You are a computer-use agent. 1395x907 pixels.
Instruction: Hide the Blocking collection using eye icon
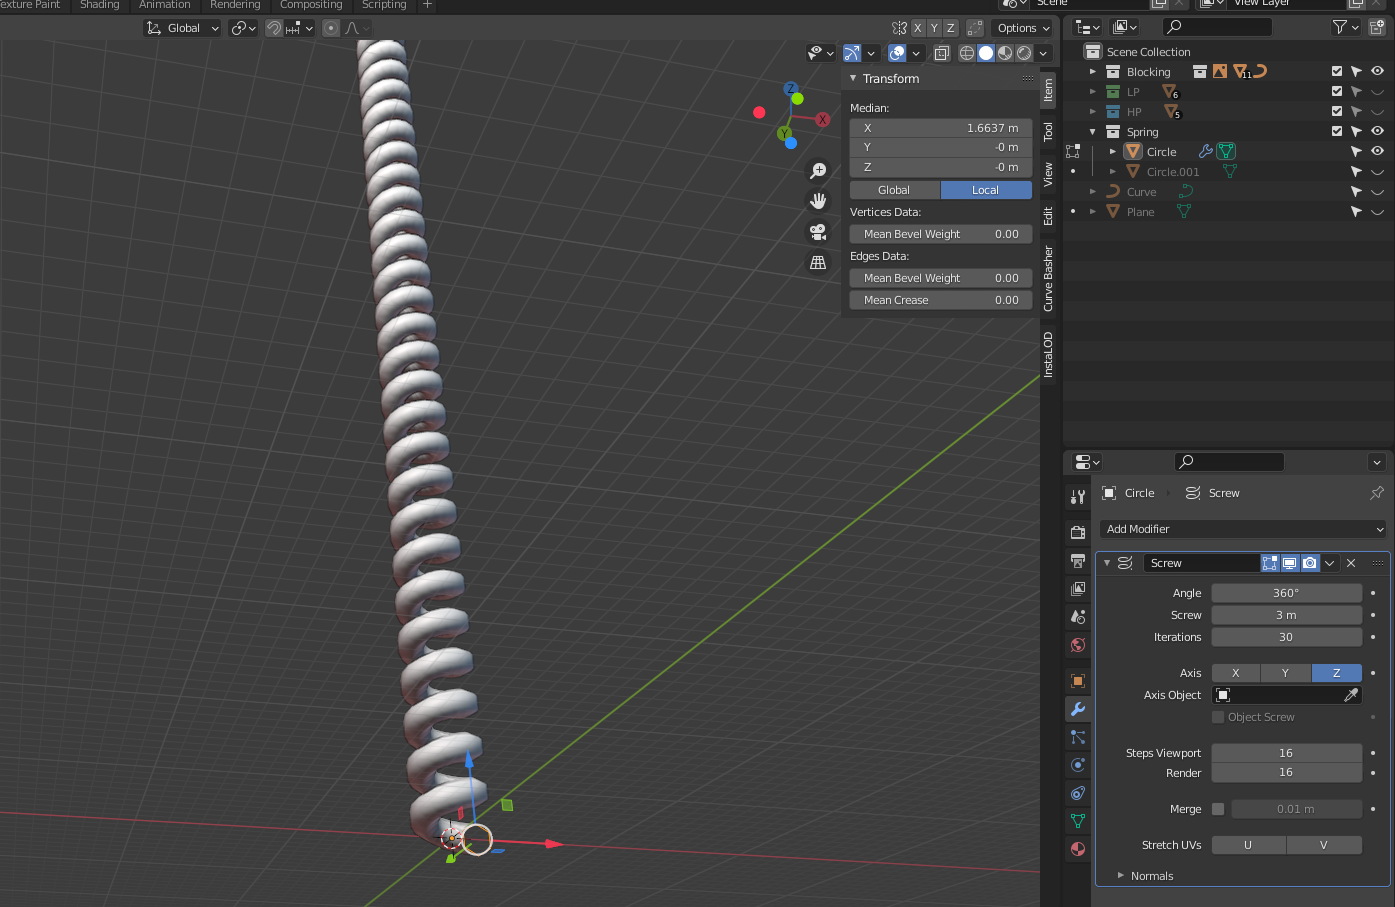click(1377, 71)
